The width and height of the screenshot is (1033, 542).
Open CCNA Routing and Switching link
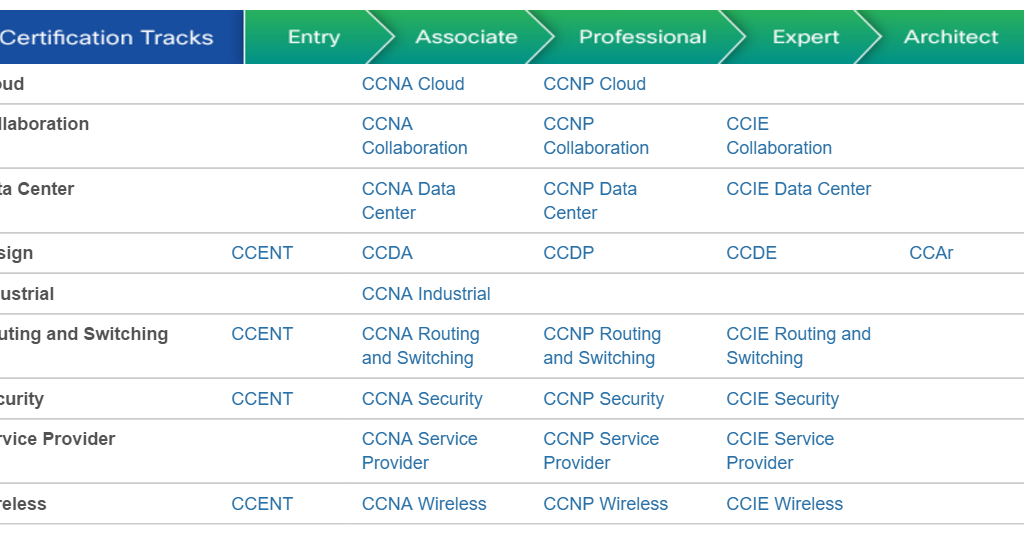point(420,346)
